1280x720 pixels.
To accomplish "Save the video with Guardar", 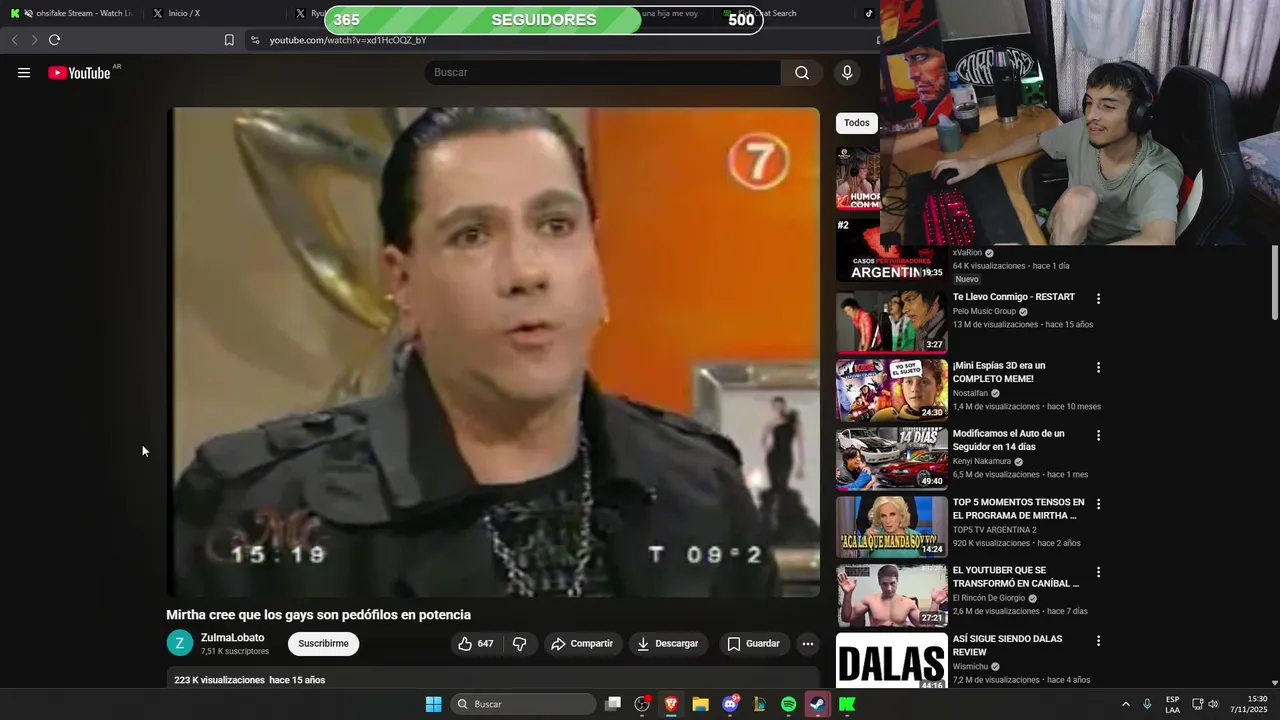I will [753, 644].
